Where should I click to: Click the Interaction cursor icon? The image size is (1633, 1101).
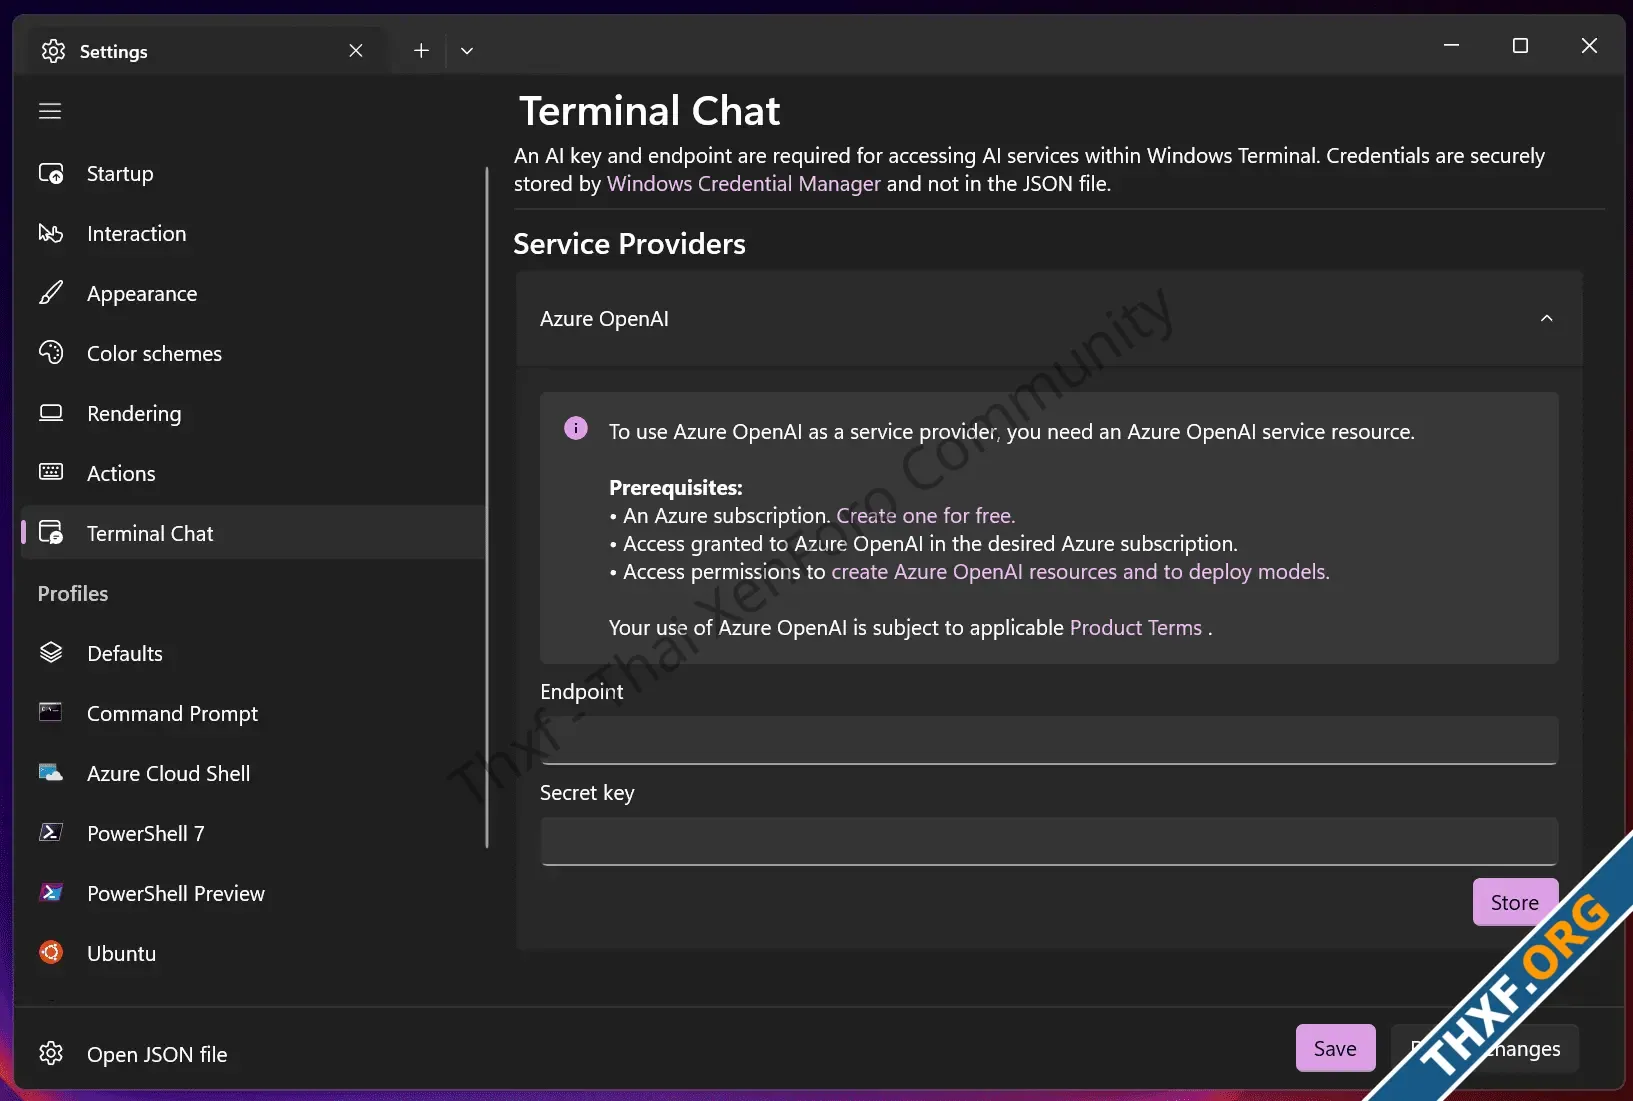pyautogui.click(x=51, y=233)
